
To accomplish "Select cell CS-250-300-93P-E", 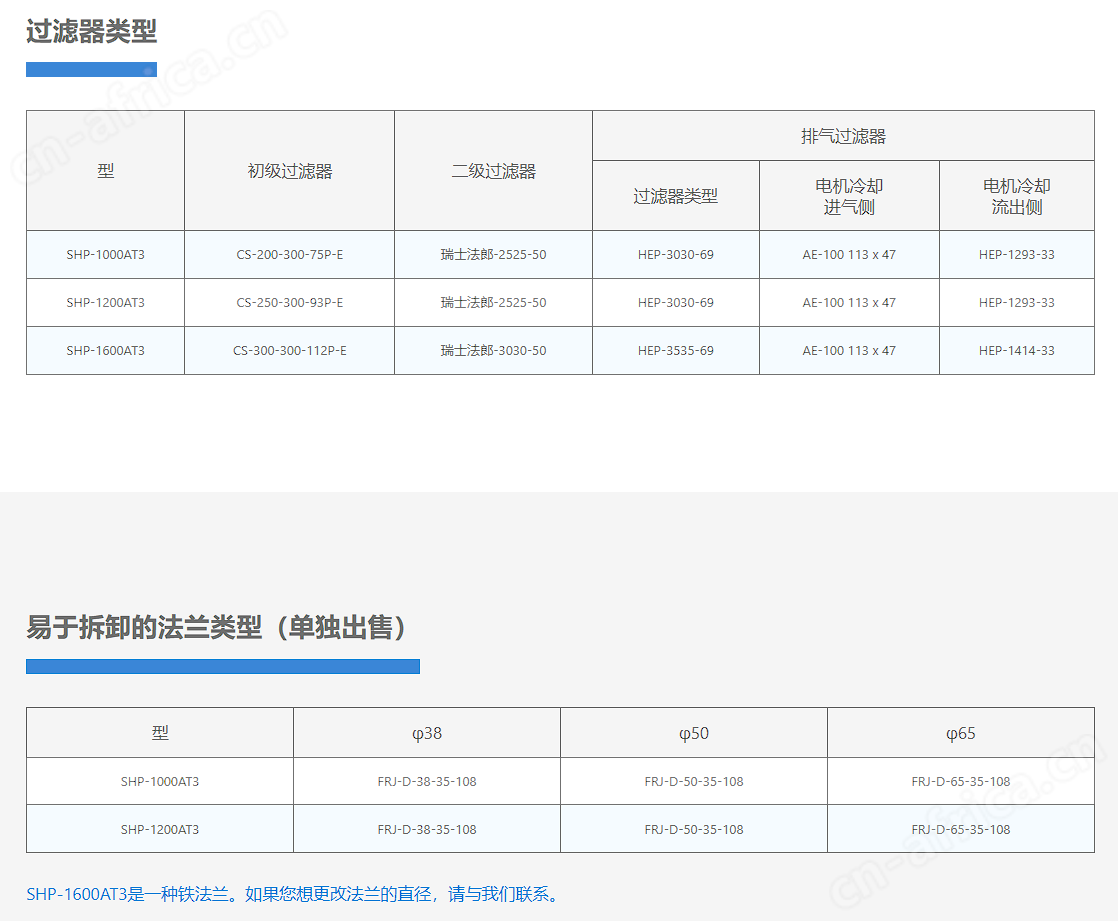I will coord(289,302).
